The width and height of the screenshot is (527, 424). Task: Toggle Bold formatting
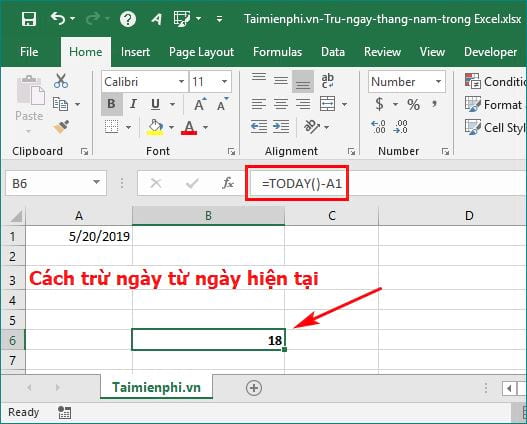point(112,104)
